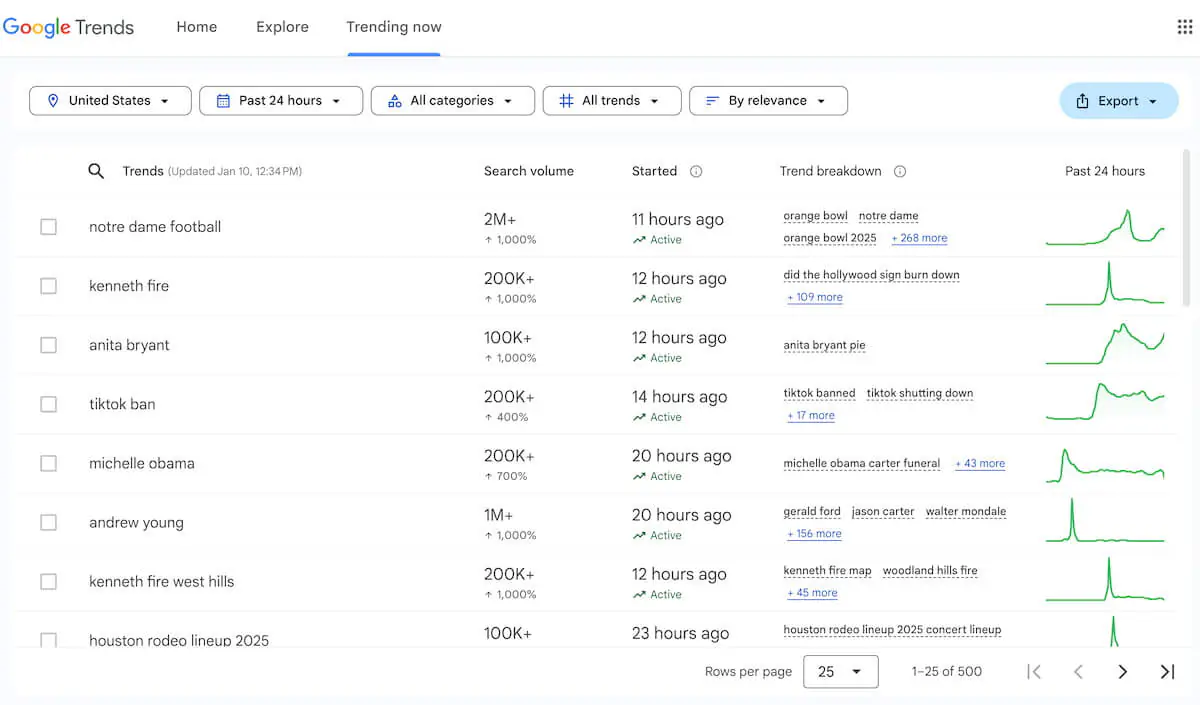This screenshot has width=1200, height=705.
Task: Switch to the Explore tab
Action: pos(282,27)
